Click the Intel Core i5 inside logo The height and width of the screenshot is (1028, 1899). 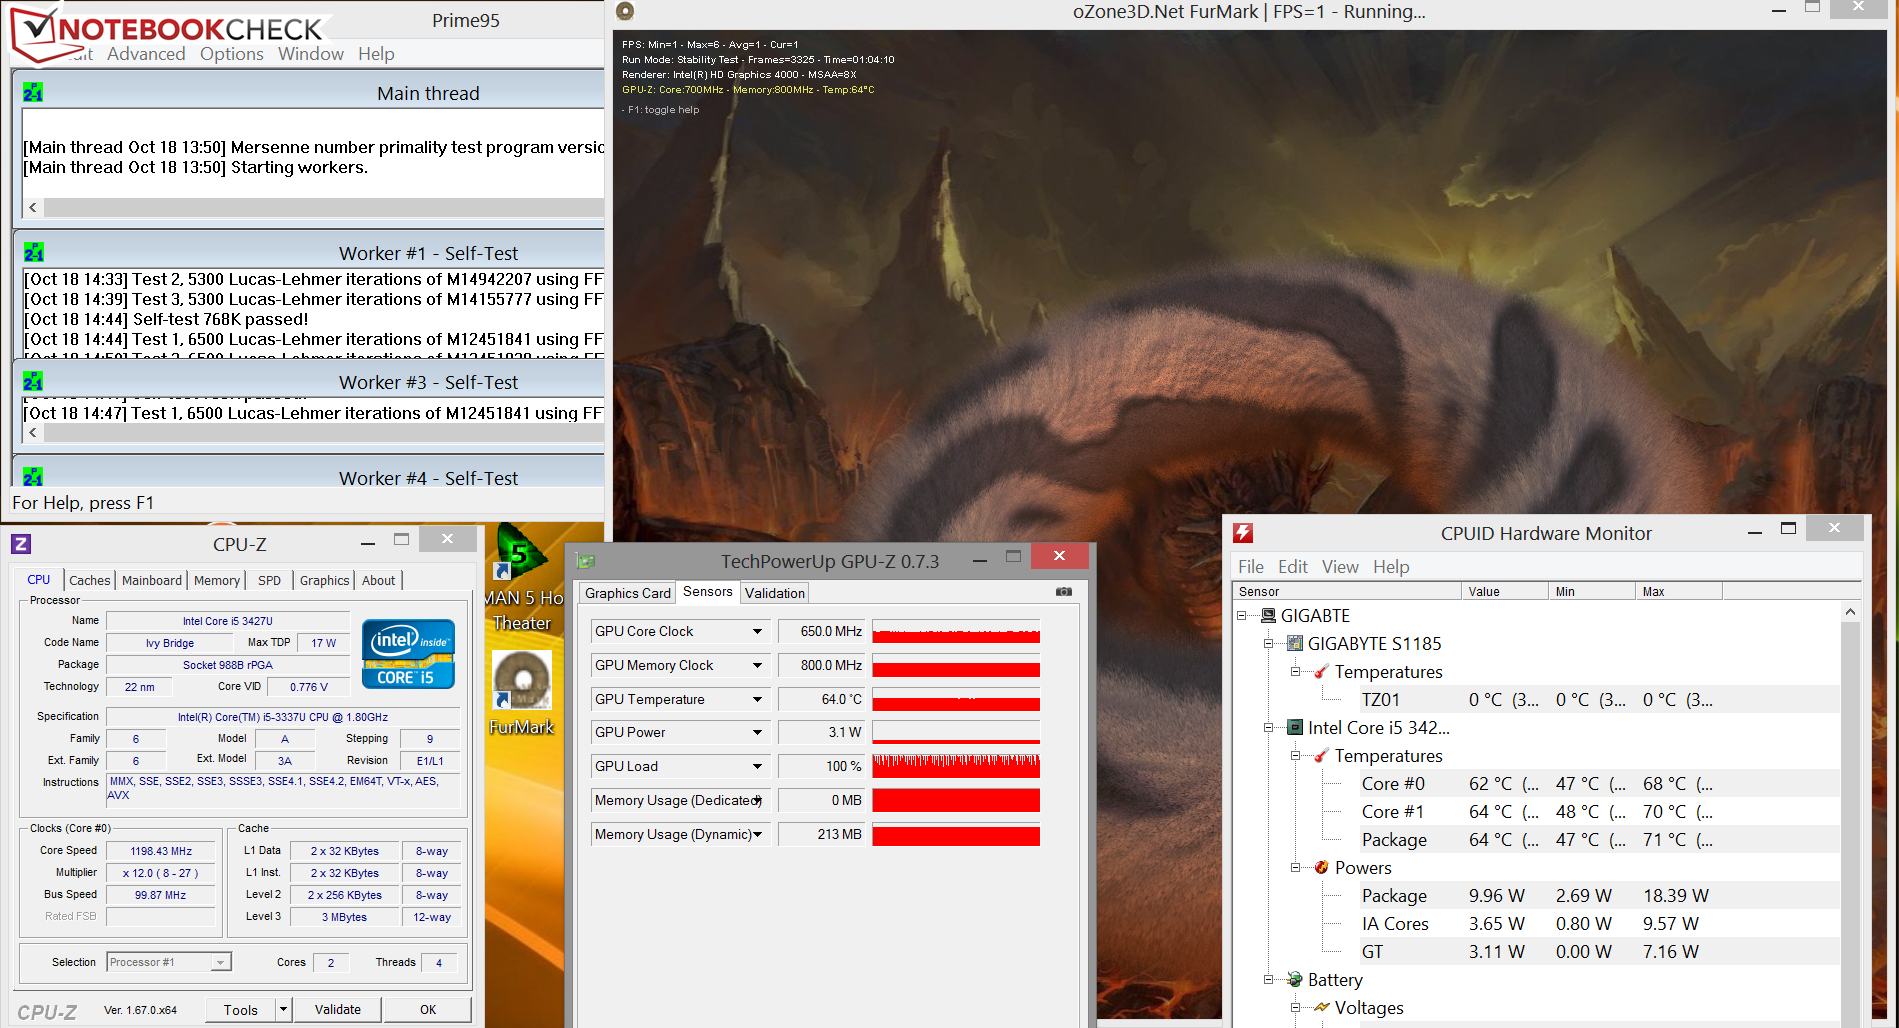408,654
